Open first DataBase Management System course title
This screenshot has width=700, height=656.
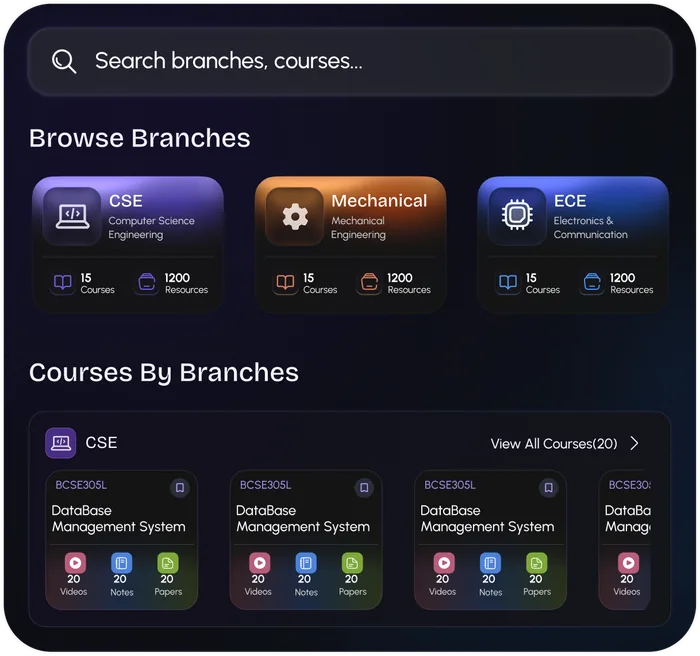tap(118, 518)
